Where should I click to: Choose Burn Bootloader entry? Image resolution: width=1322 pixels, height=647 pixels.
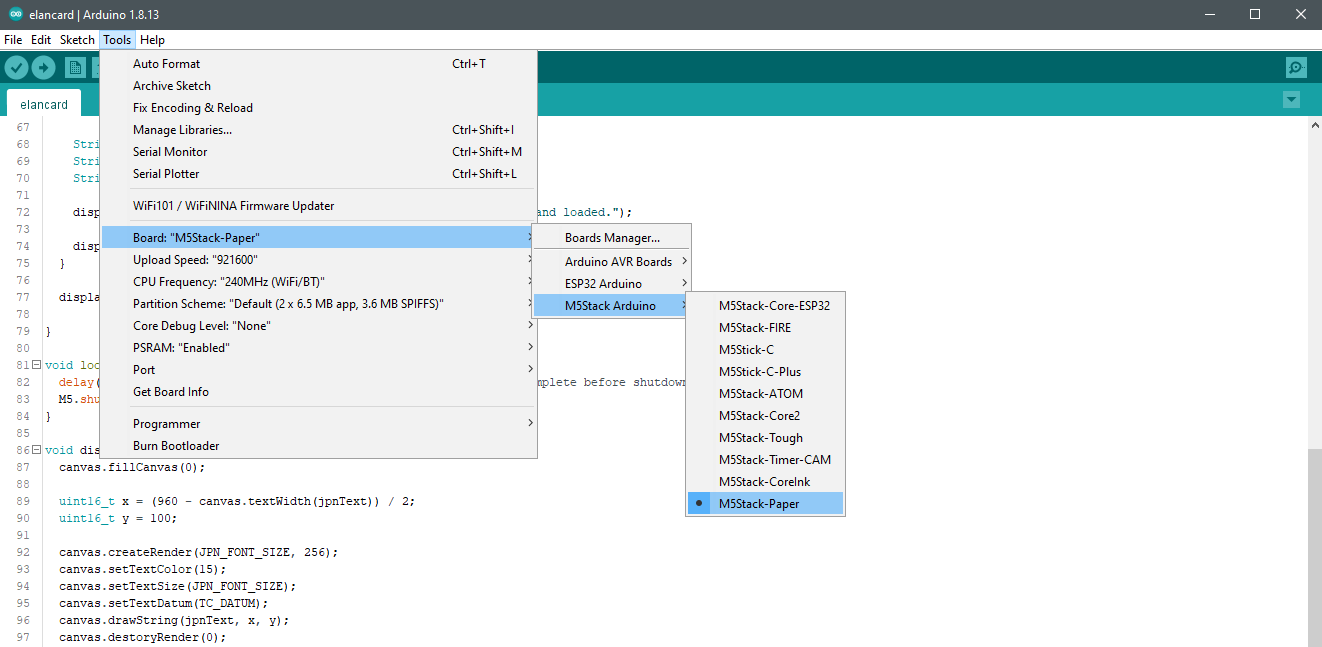point(318,446)
